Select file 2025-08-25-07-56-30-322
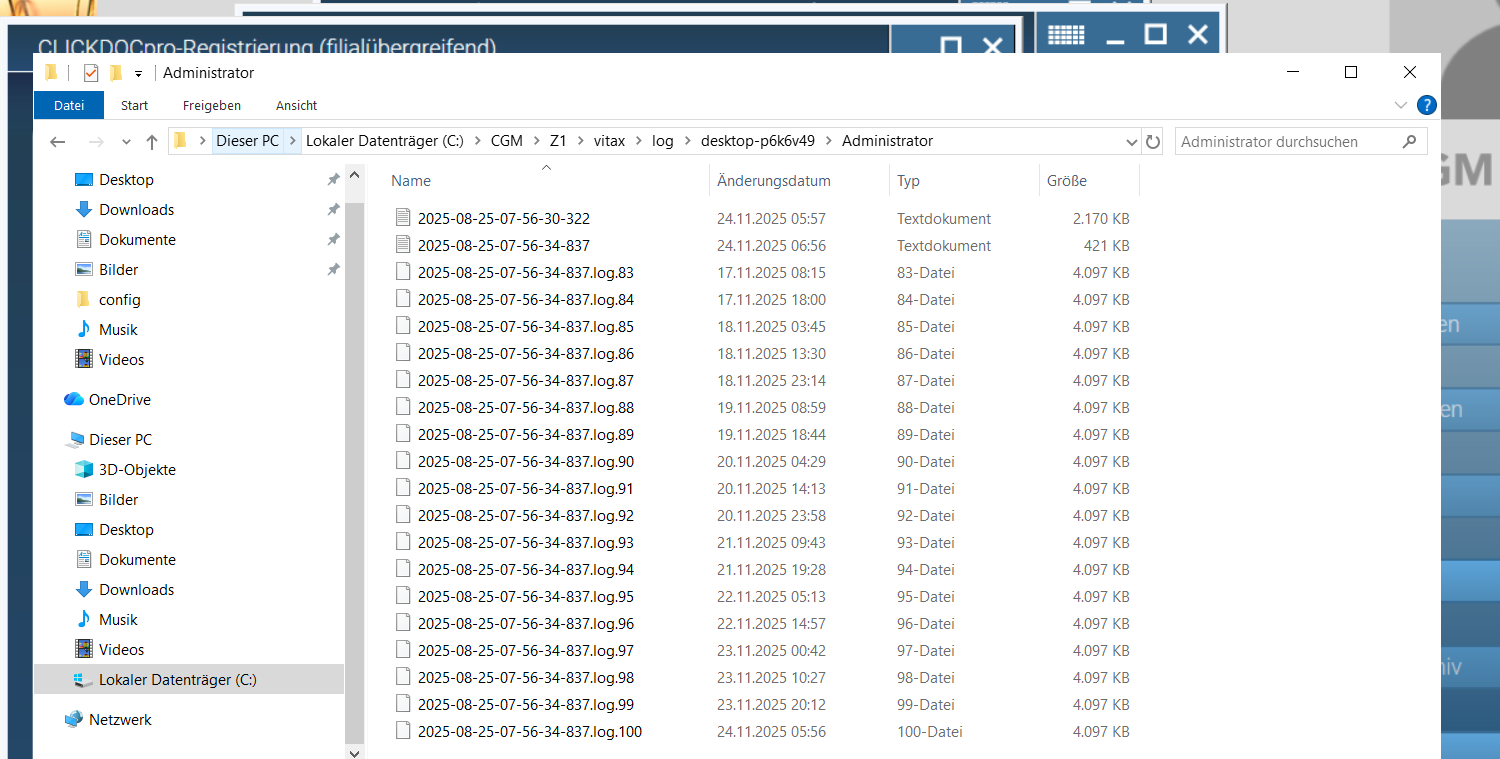This screenshot has width=1500, height=759. tap(503, 218)
